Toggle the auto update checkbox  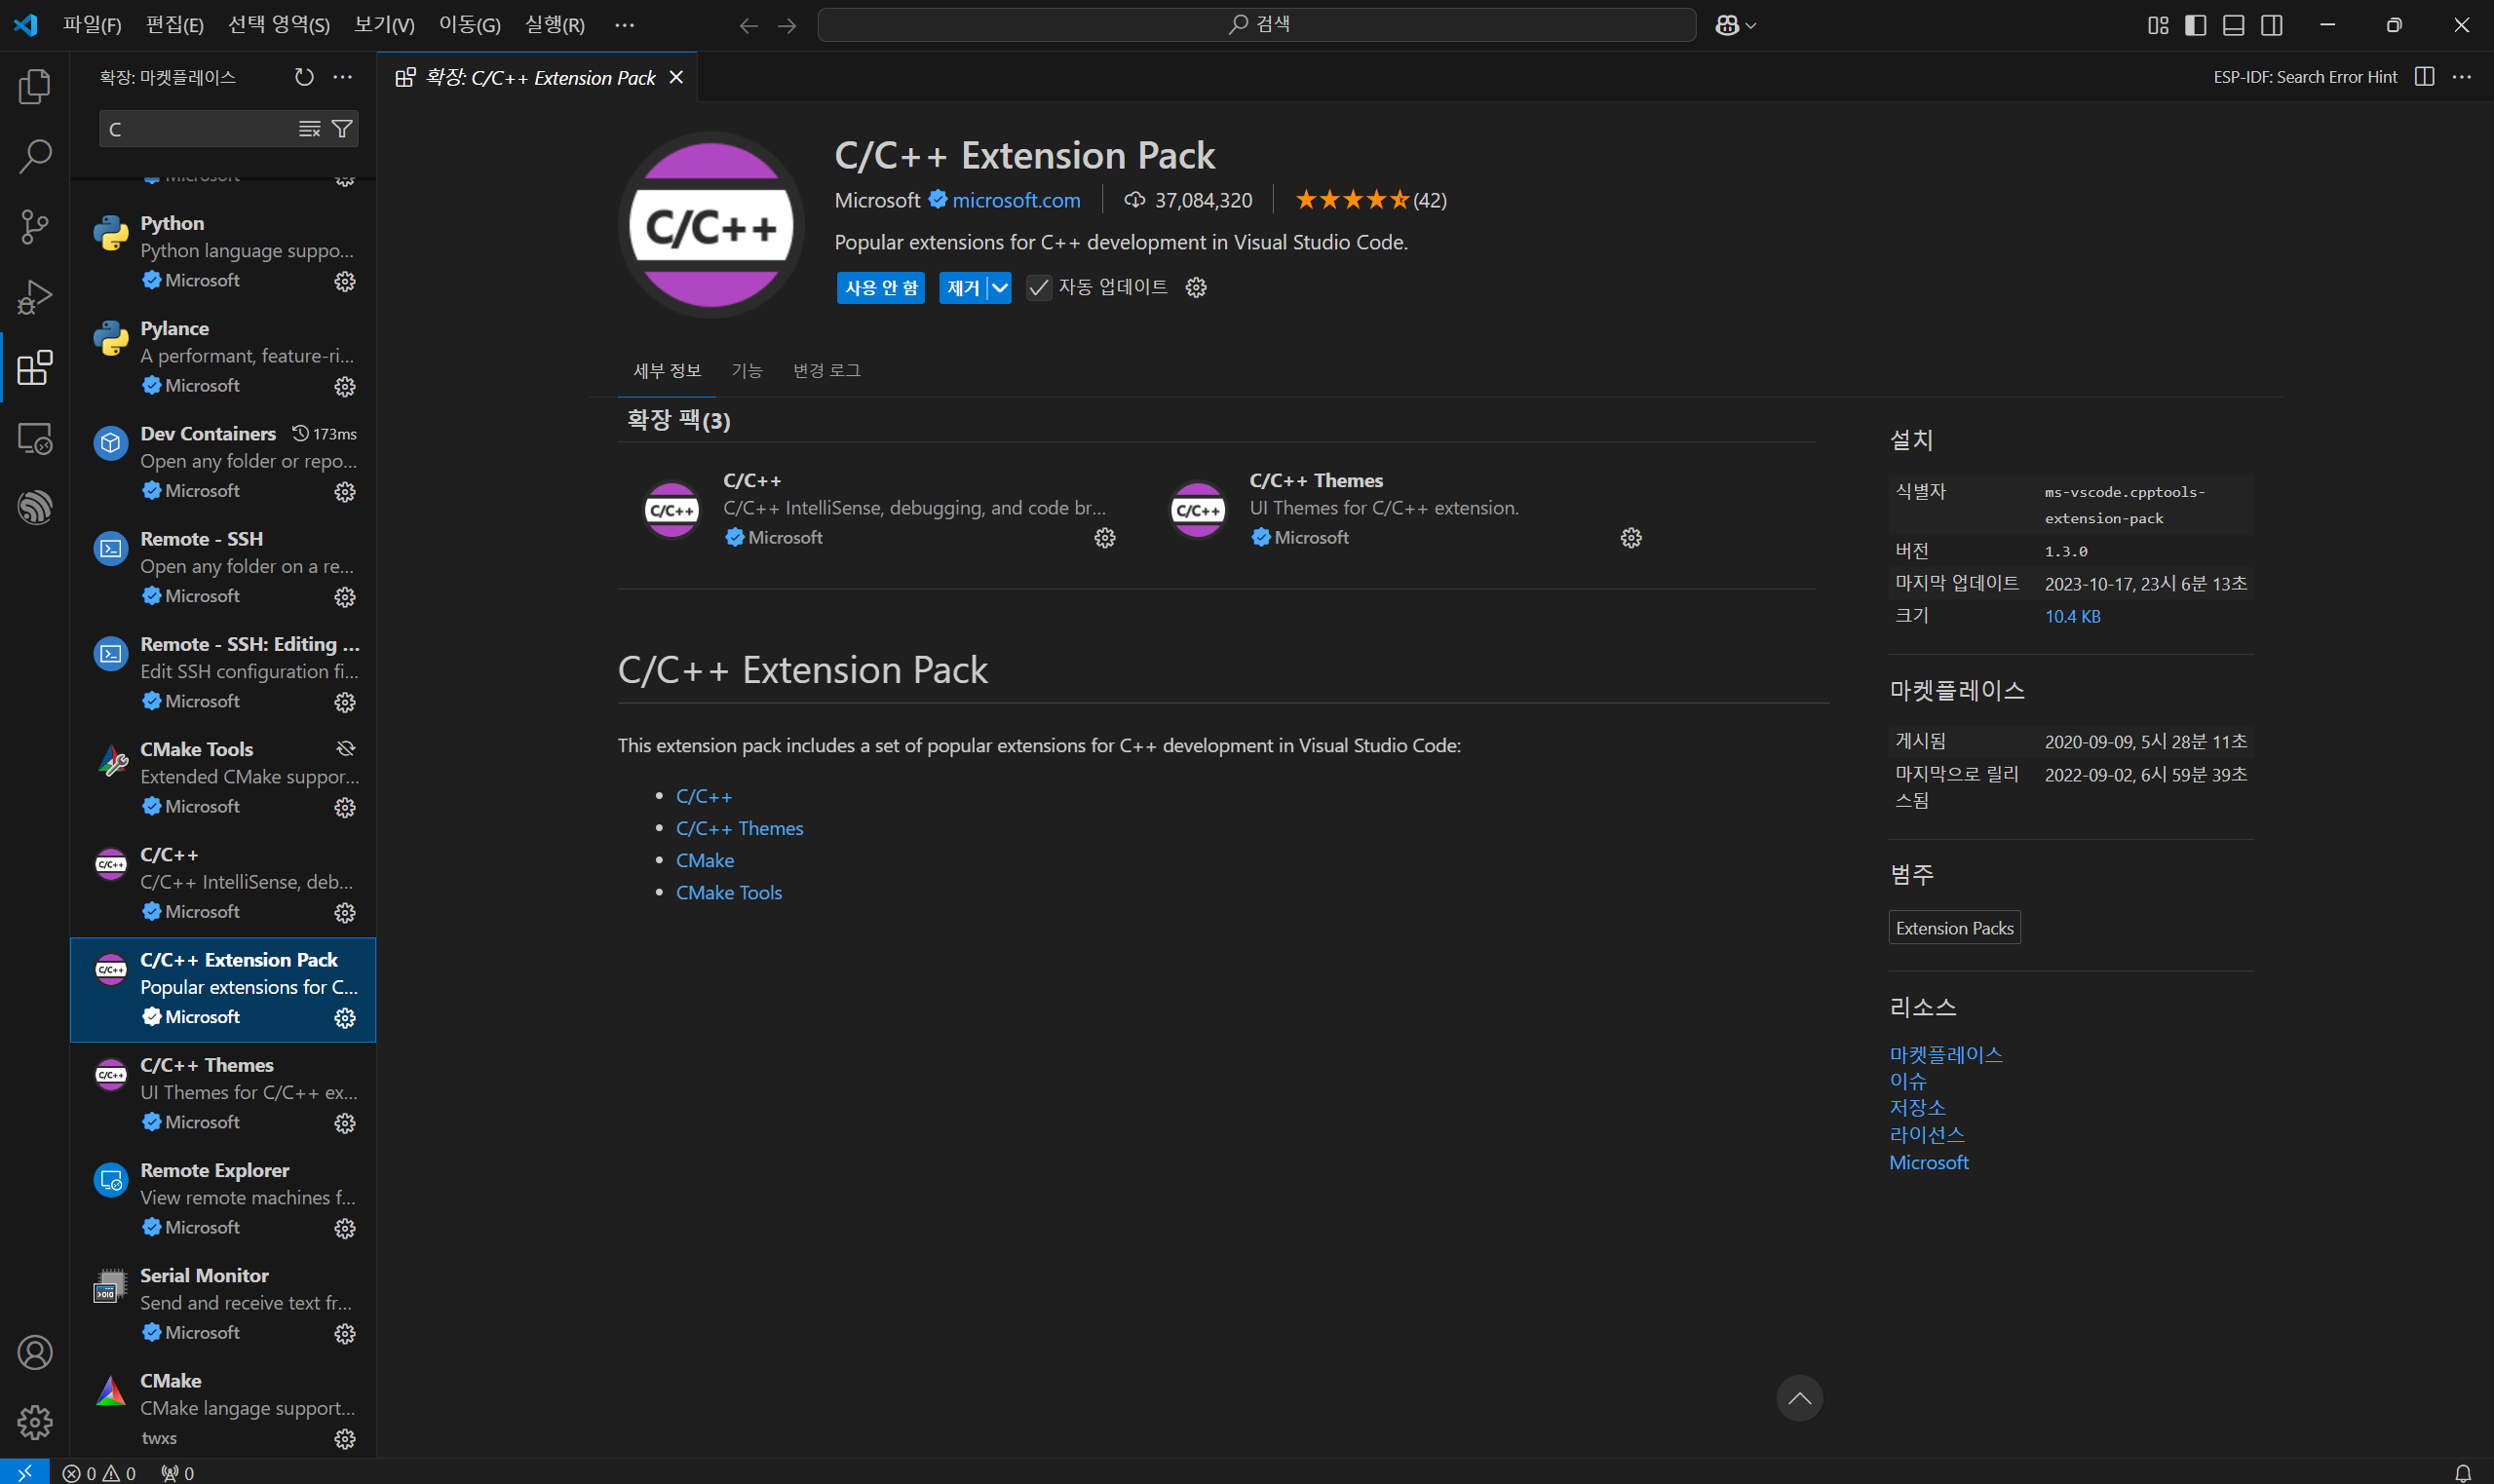[1039, 288]
